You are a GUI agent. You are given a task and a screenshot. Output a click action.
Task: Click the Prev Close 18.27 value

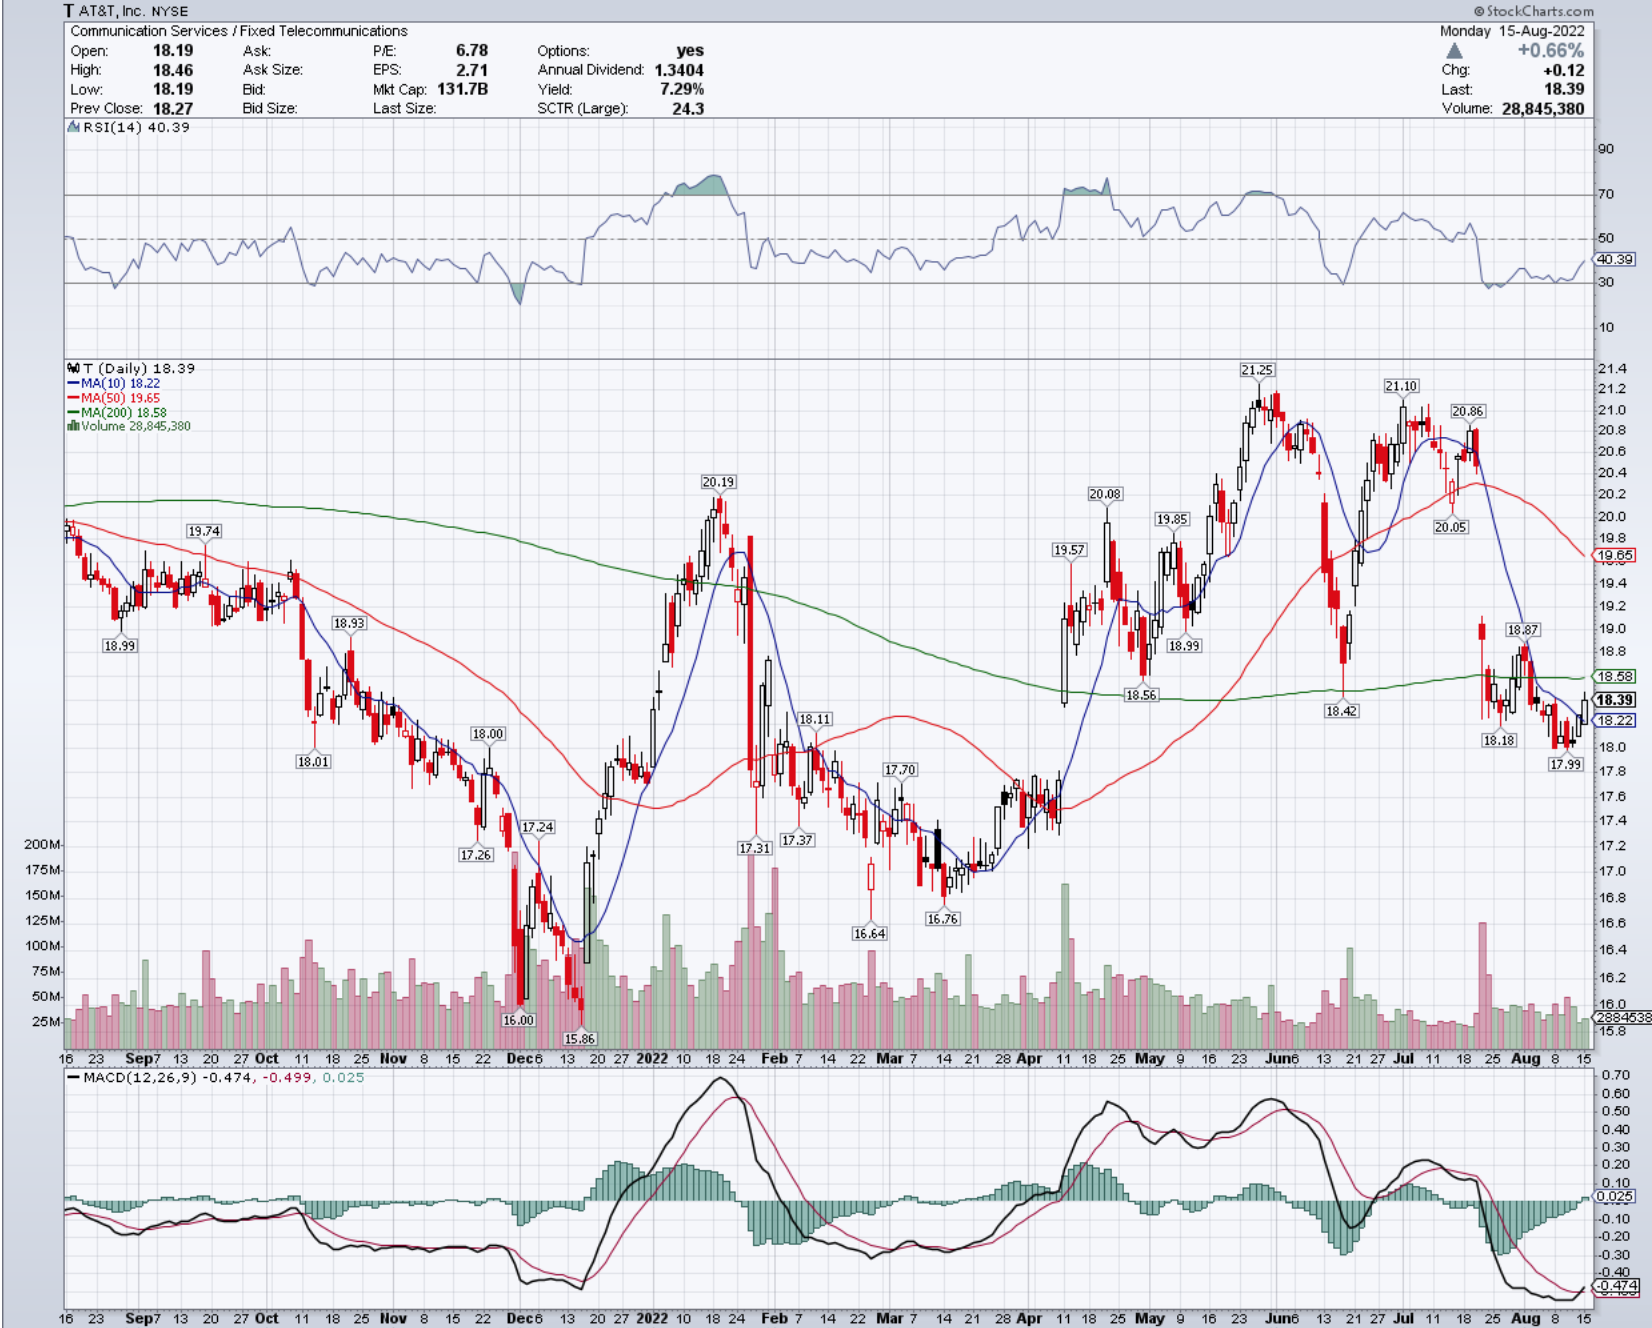173,108
